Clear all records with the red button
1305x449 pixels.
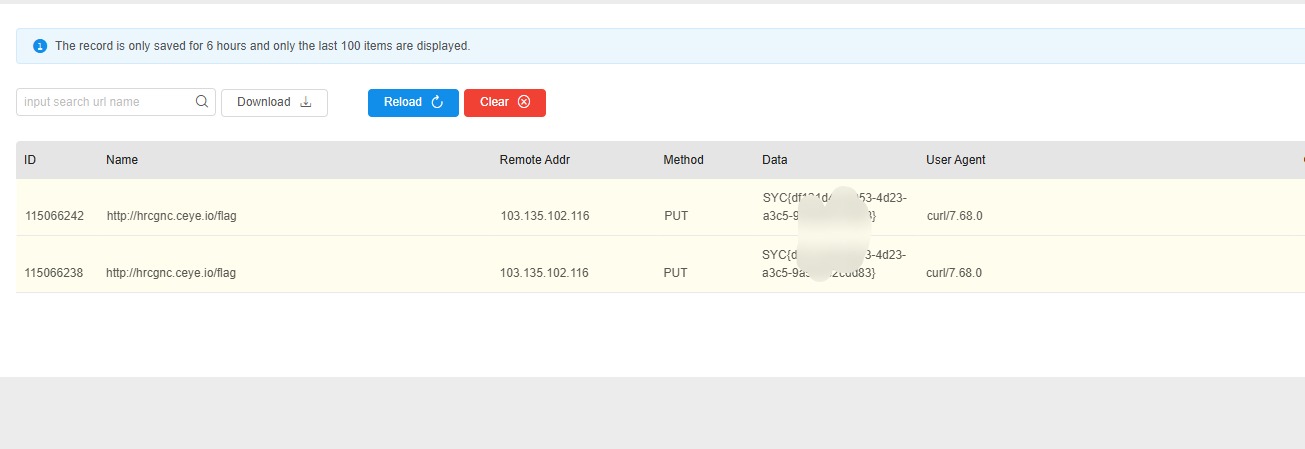(504, 102)
